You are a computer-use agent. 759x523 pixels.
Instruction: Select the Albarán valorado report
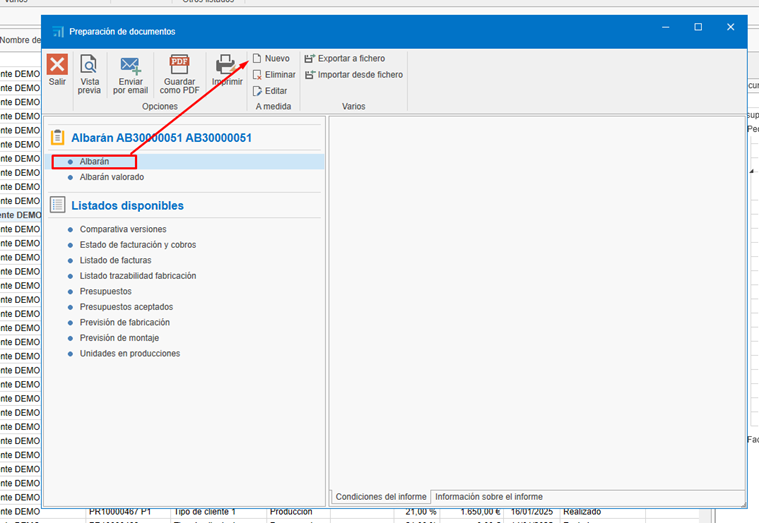112,177
